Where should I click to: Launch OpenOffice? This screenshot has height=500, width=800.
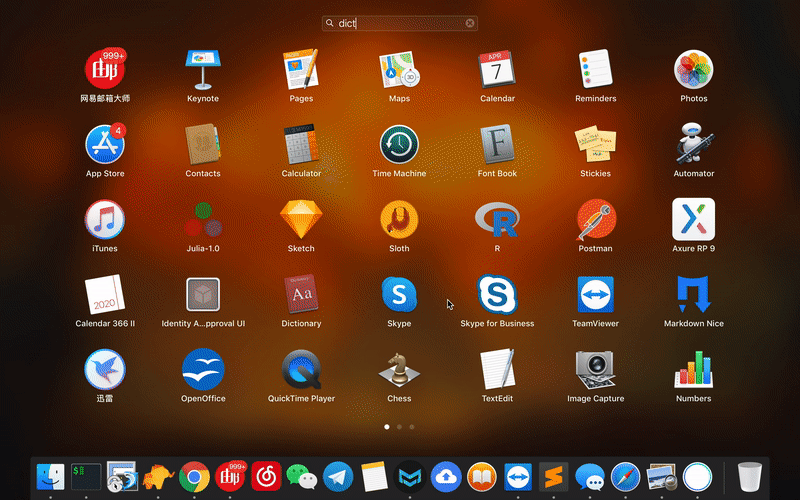click(203, 369)
